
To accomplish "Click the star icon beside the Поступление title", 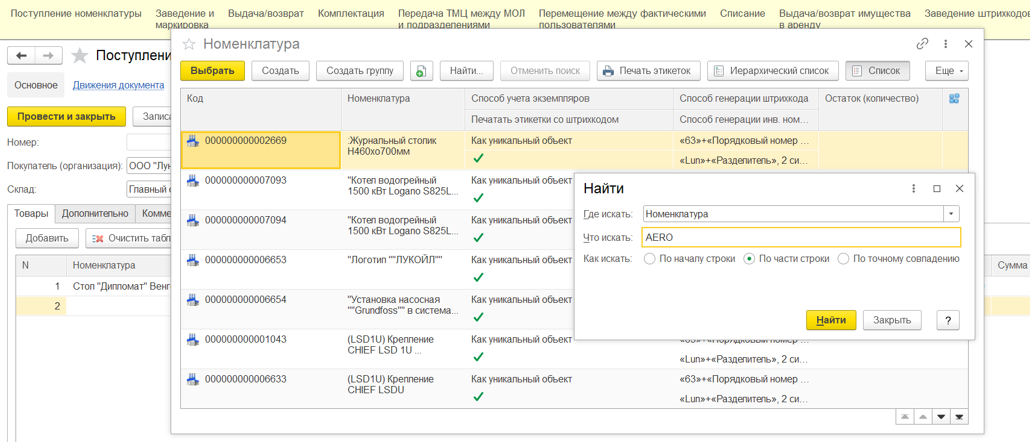I will click(79, 56).
